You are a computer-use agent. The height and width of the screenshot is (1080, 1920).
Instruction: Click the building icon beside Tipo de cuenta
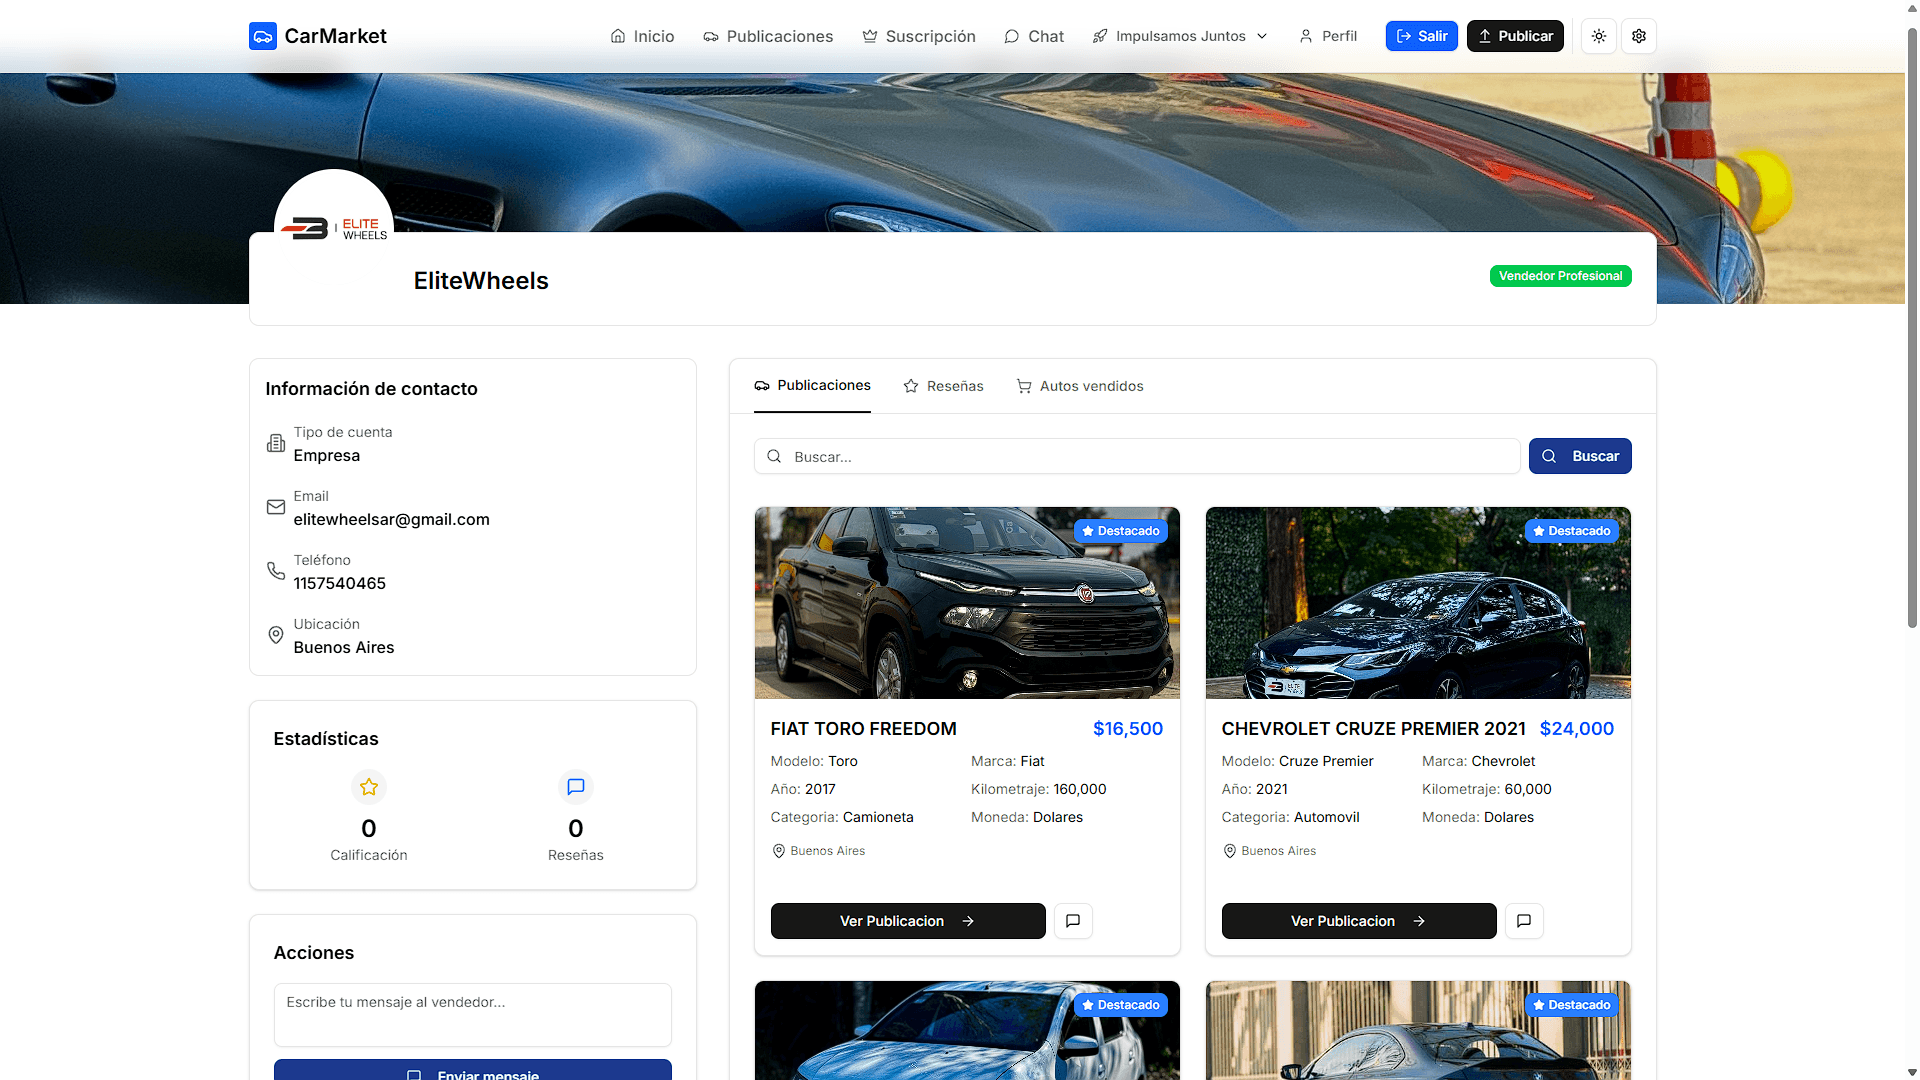click(x=276, y=443)
